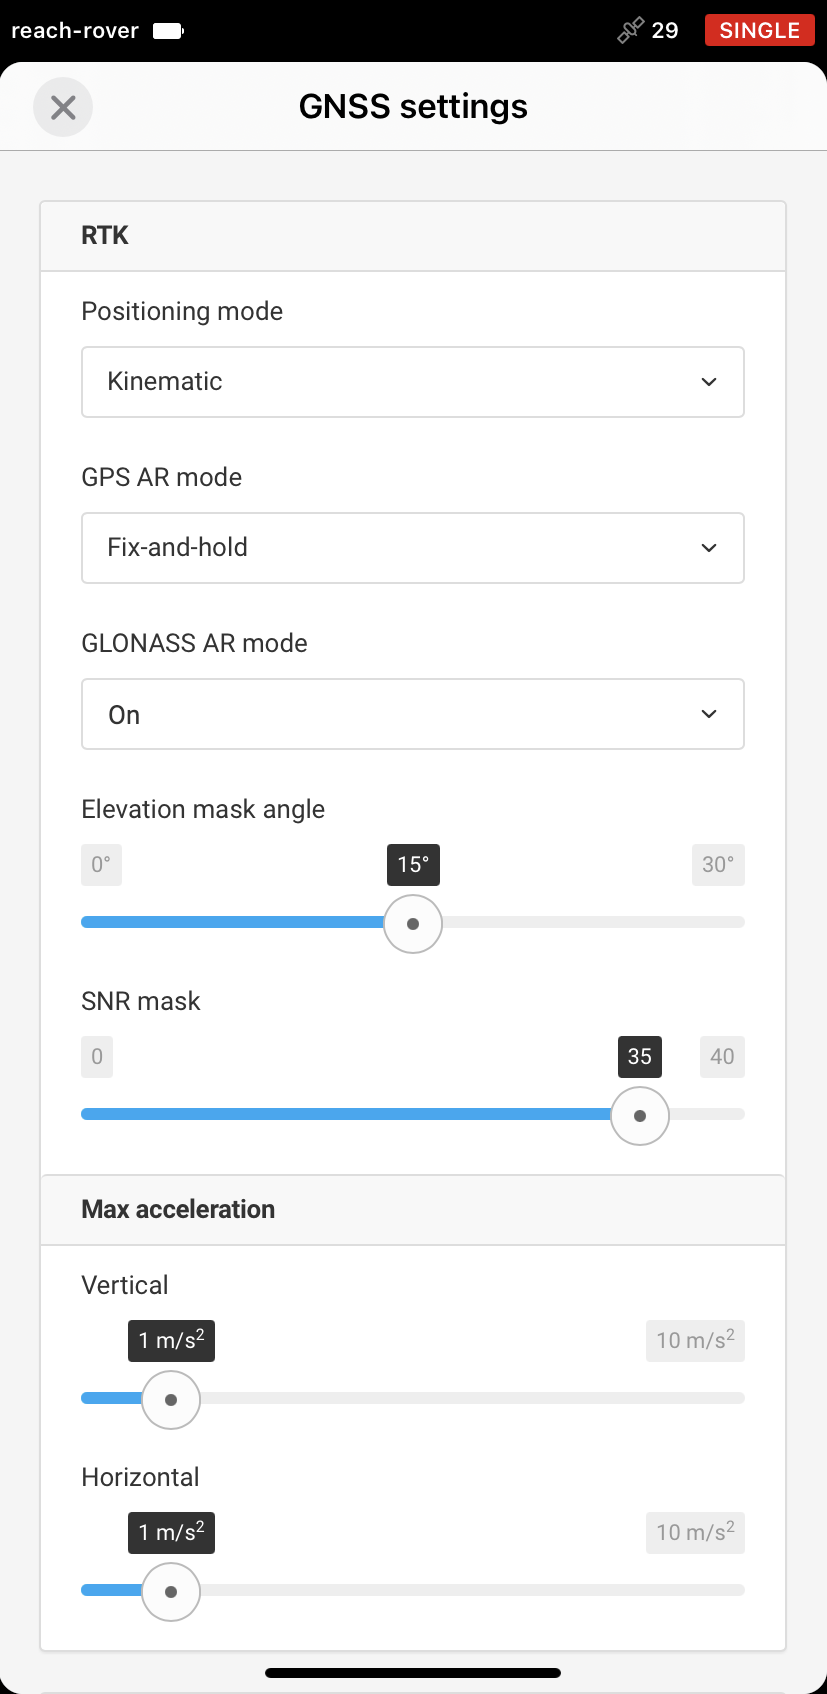Tap the red SINGLE status badge
Viewport: 827px width, 1694px height.
coord(760,30)
